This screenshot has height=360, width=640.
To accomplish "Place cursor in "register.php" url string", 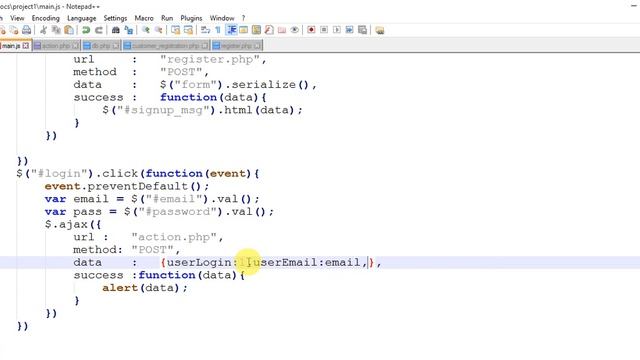I will 210,59.
